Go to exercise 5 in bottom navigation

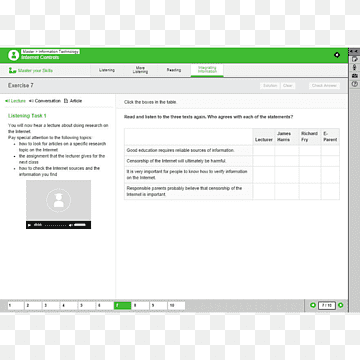(x=87, y=306)
